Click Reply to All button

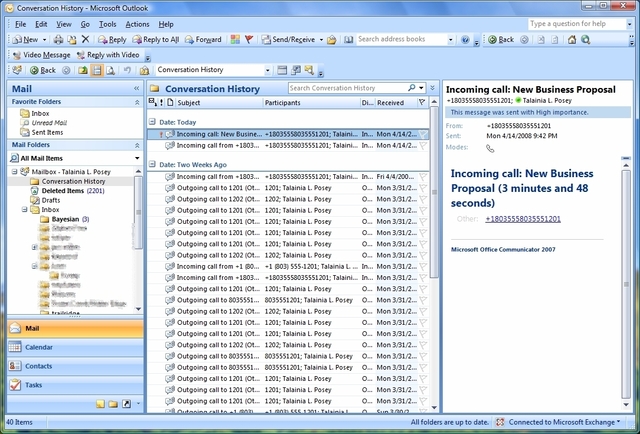[x=156, y=40]
